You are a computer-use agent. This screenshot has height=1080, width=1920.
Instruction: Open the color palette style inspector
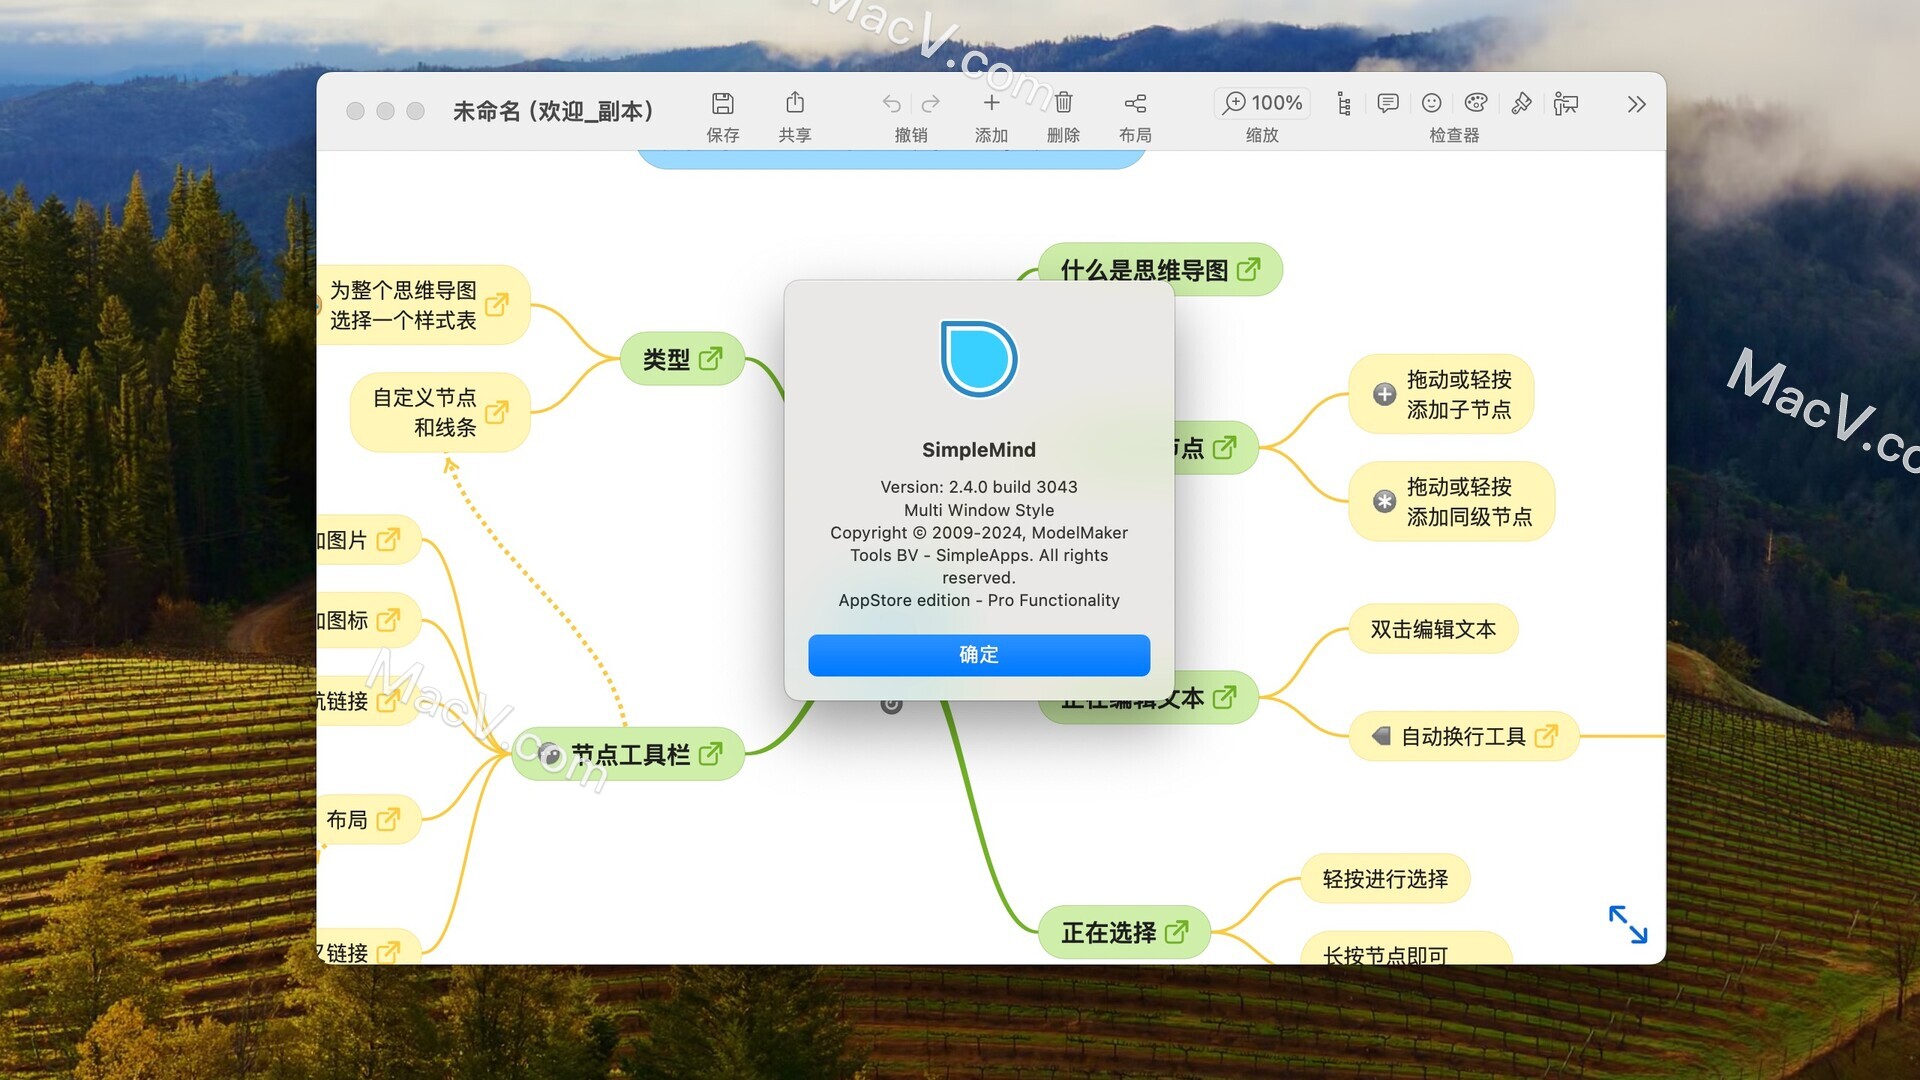tap(1475, 103)
